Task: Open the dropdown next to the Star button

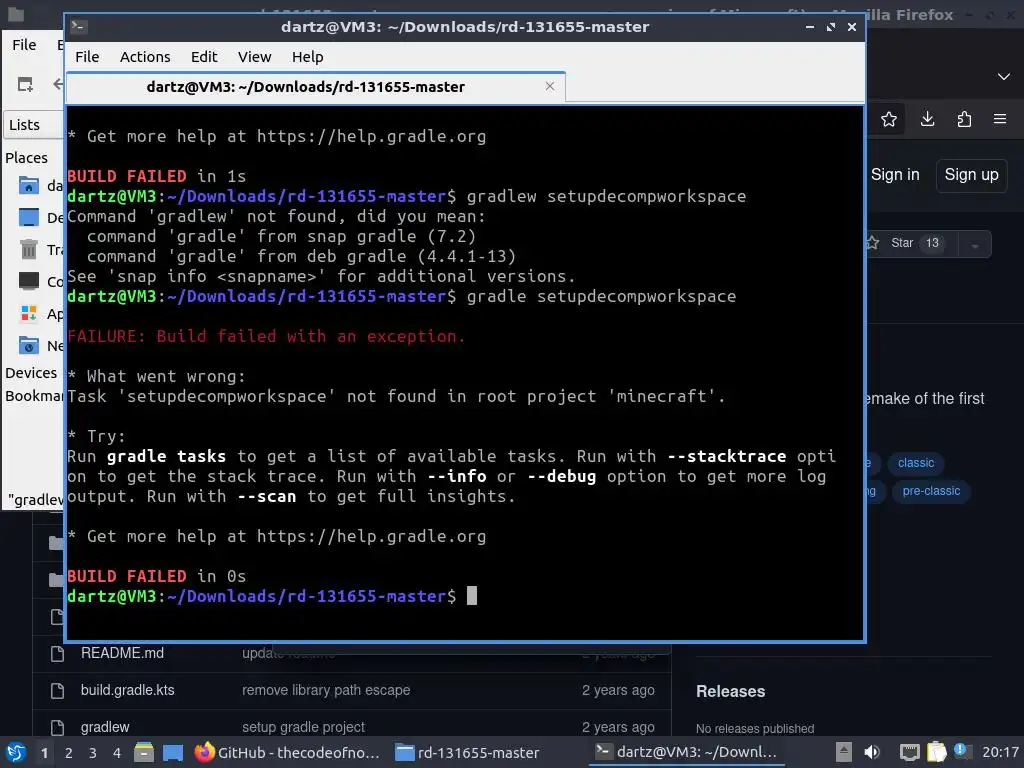Action: pos(975,245)
